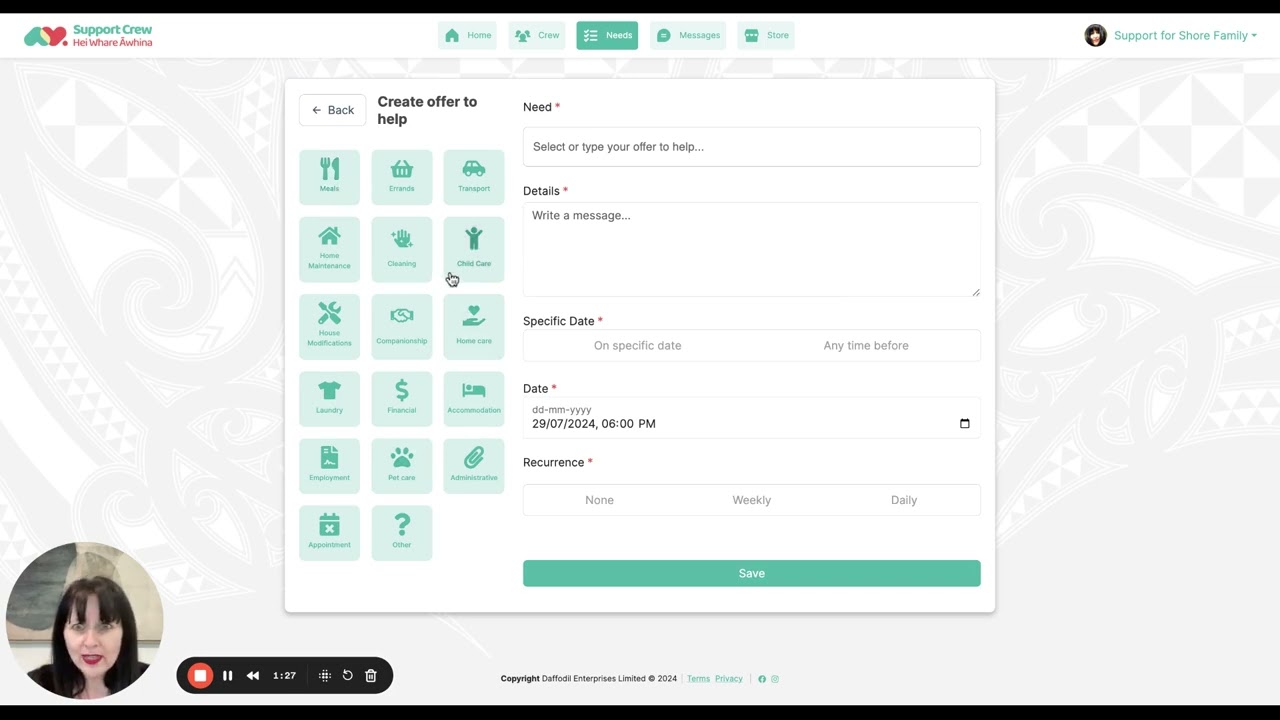This screenshot has width=1280, height=720.
Task: Open the Facebook icon in footer
Action: coord(762,679)
